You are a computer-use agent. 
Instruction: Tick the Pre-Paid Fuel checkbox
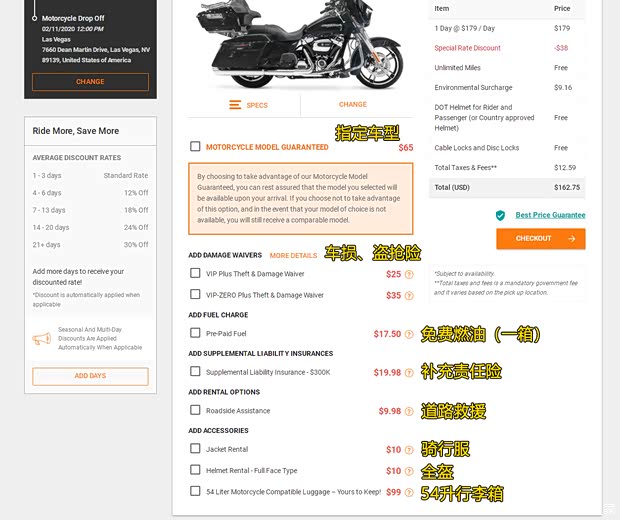[x=195, y=333]
